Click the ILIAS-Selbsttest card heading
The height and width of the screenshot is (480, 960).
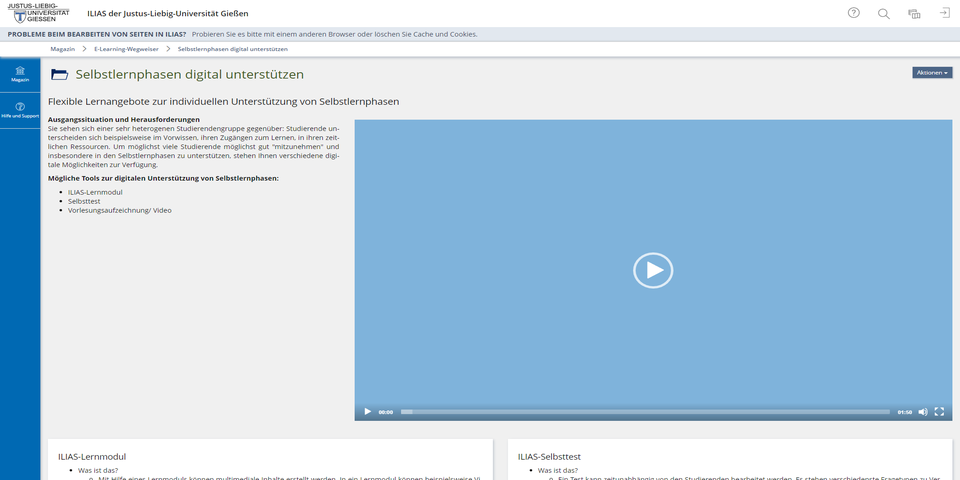549,457
